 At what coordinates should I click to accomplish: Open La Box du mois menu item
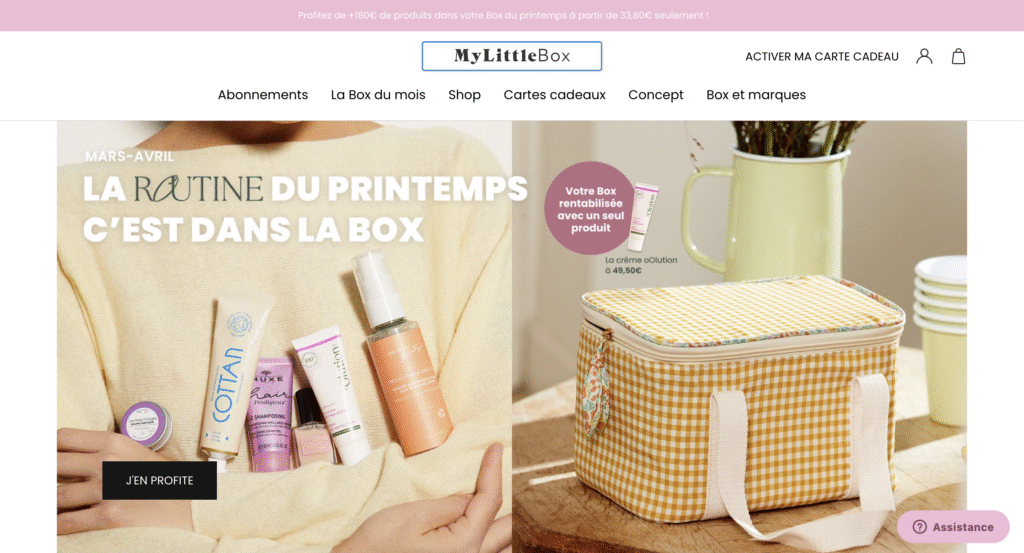coord(378,95)
